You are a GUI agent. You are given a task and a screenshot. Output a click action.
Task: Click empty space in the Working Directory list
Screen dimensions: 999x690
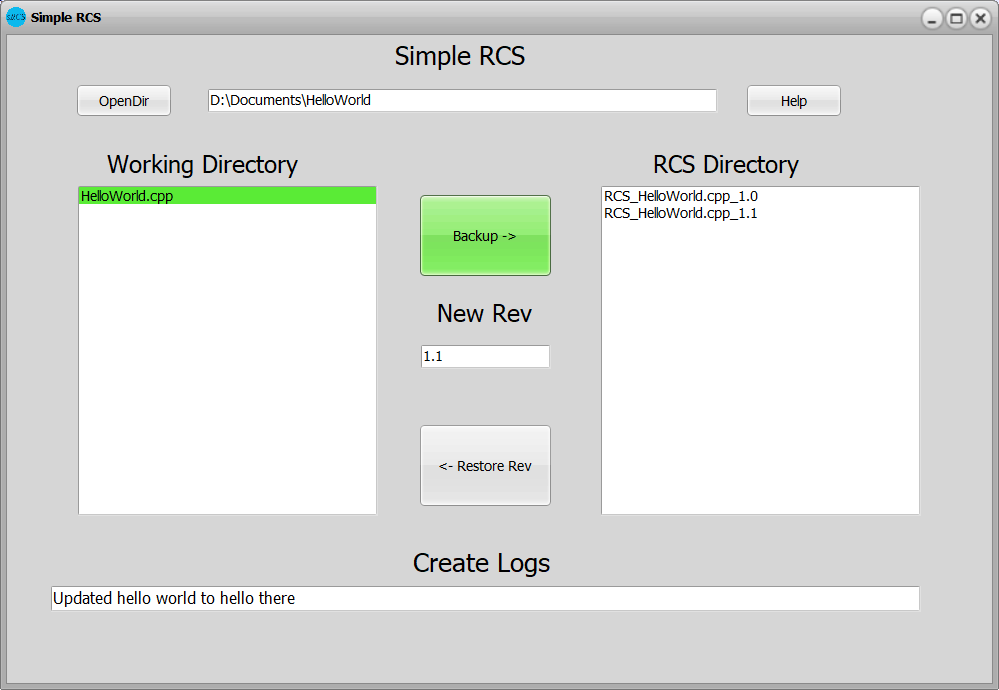pyautogui.click(x=227, y=380)
